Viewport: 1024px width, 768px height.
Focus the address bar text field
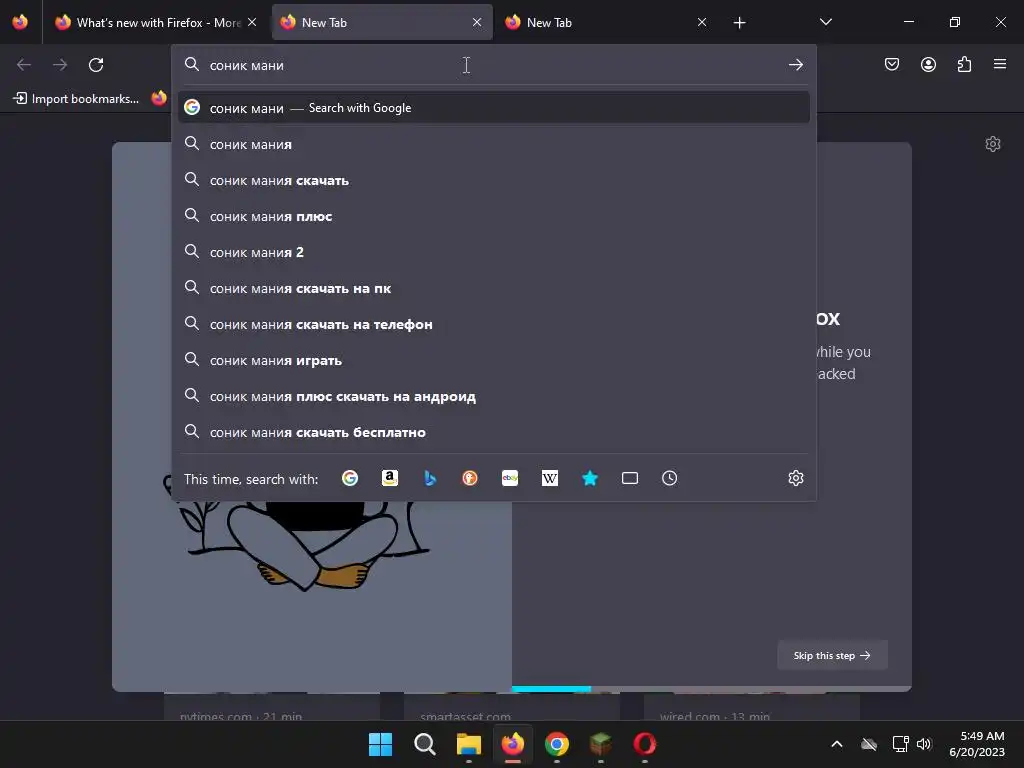[493, 65]
